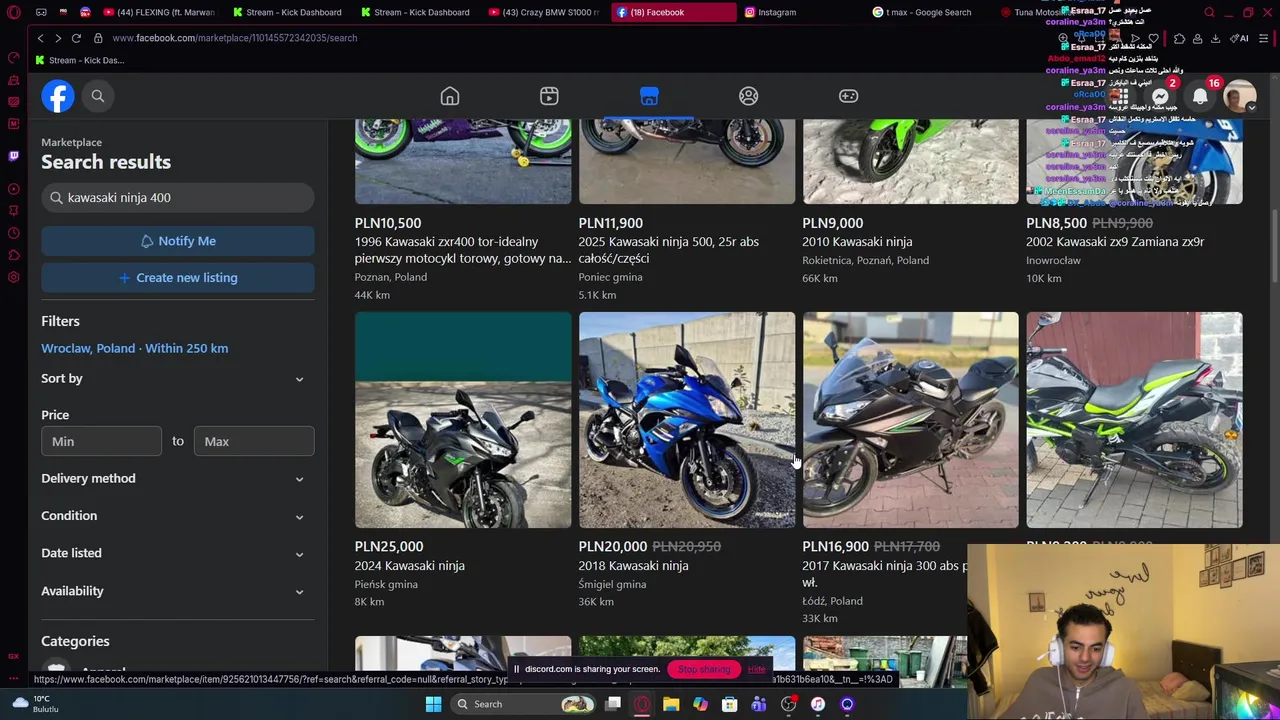Click the site padlock icon
This screenshot has width=1280, height=720.
98,38
